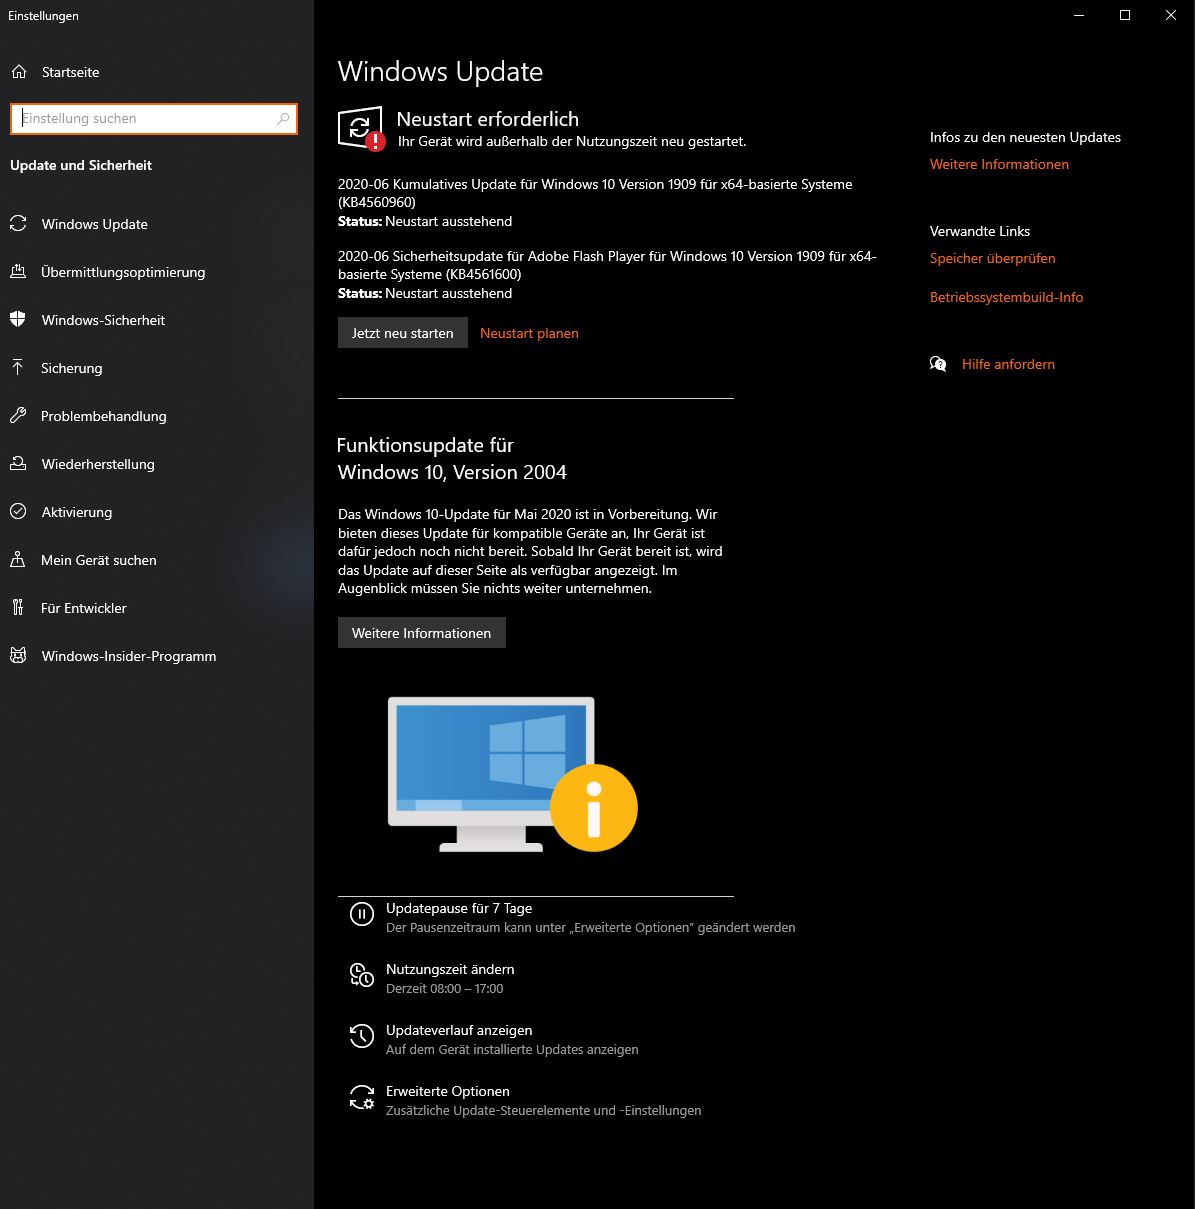Click the KB4561600 Adobe Flash update entry
The image size is (1195, 1209).
(x=607, y=265)
